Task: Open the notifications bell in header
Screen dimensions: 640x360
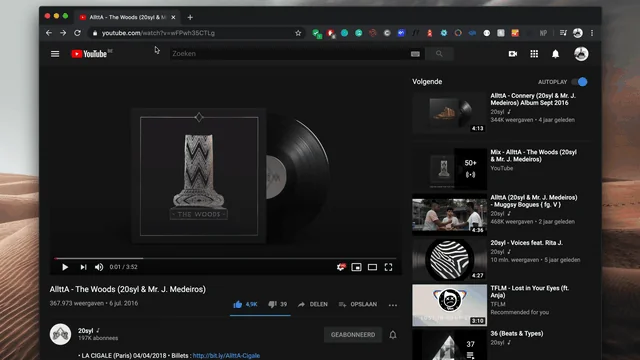Action: [556, 54]
